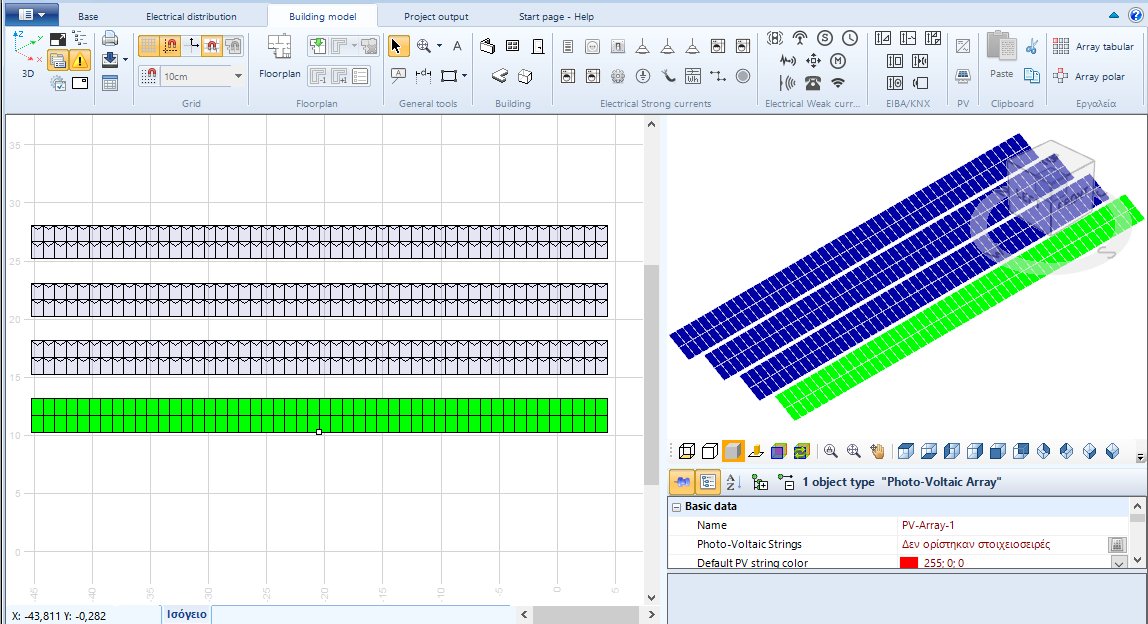Toggle the warning triangle button
Image resolution: width=1148 pixels, height=624 pixels.
pyautogui.click(x=80, y=61)
